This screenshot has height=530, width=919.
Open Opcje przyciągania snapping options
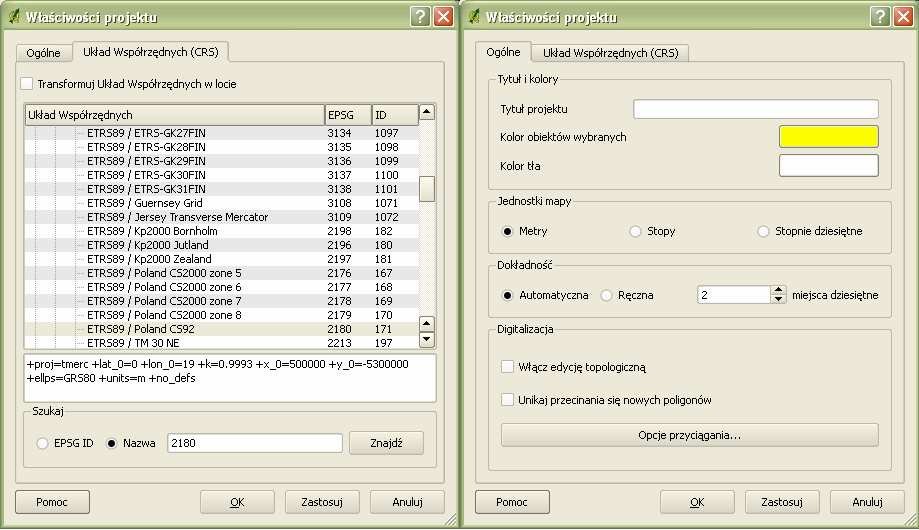[690, 435]
